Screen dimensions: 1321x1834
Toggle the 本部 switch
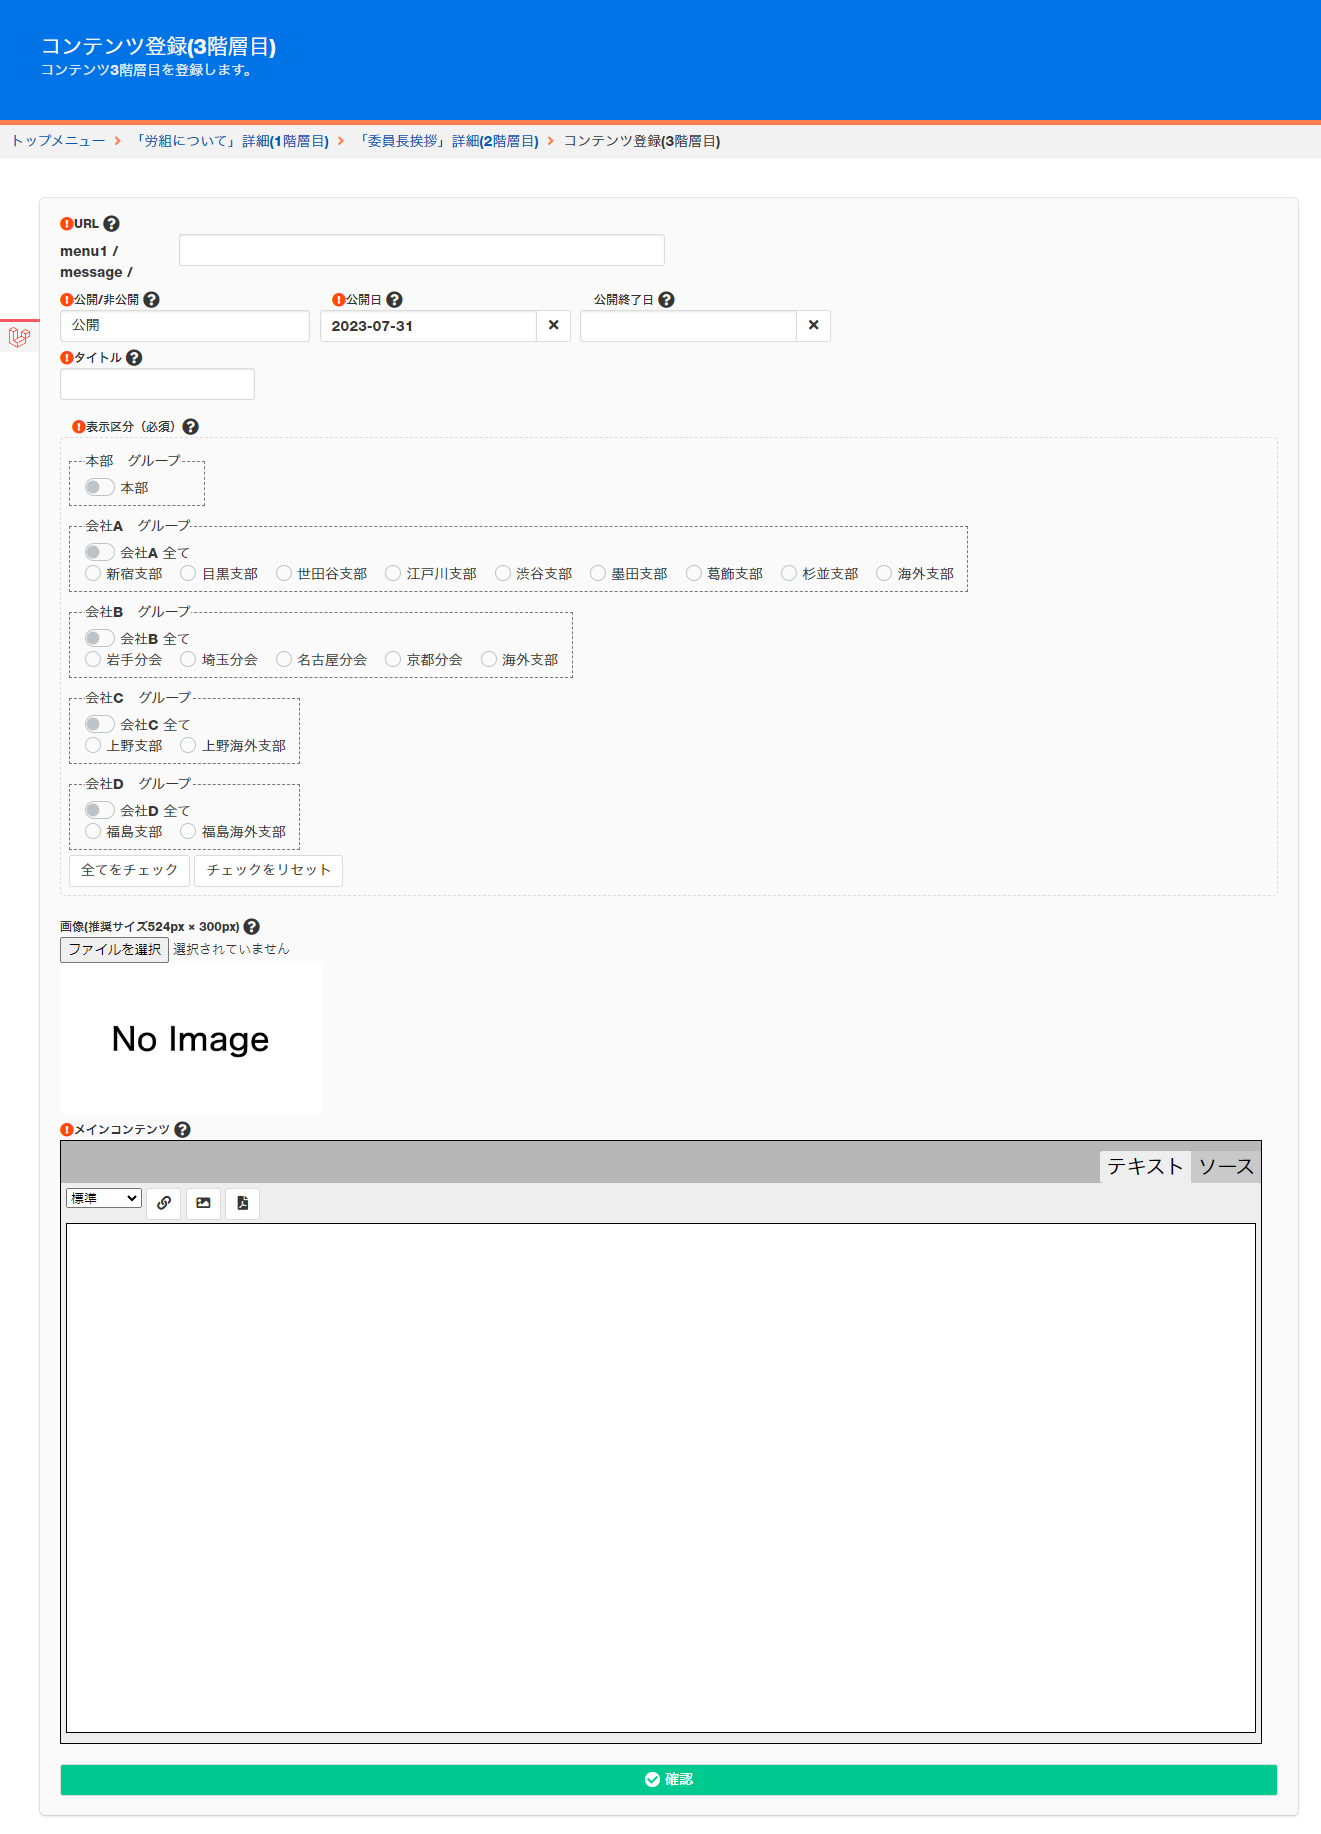(99, 487)
